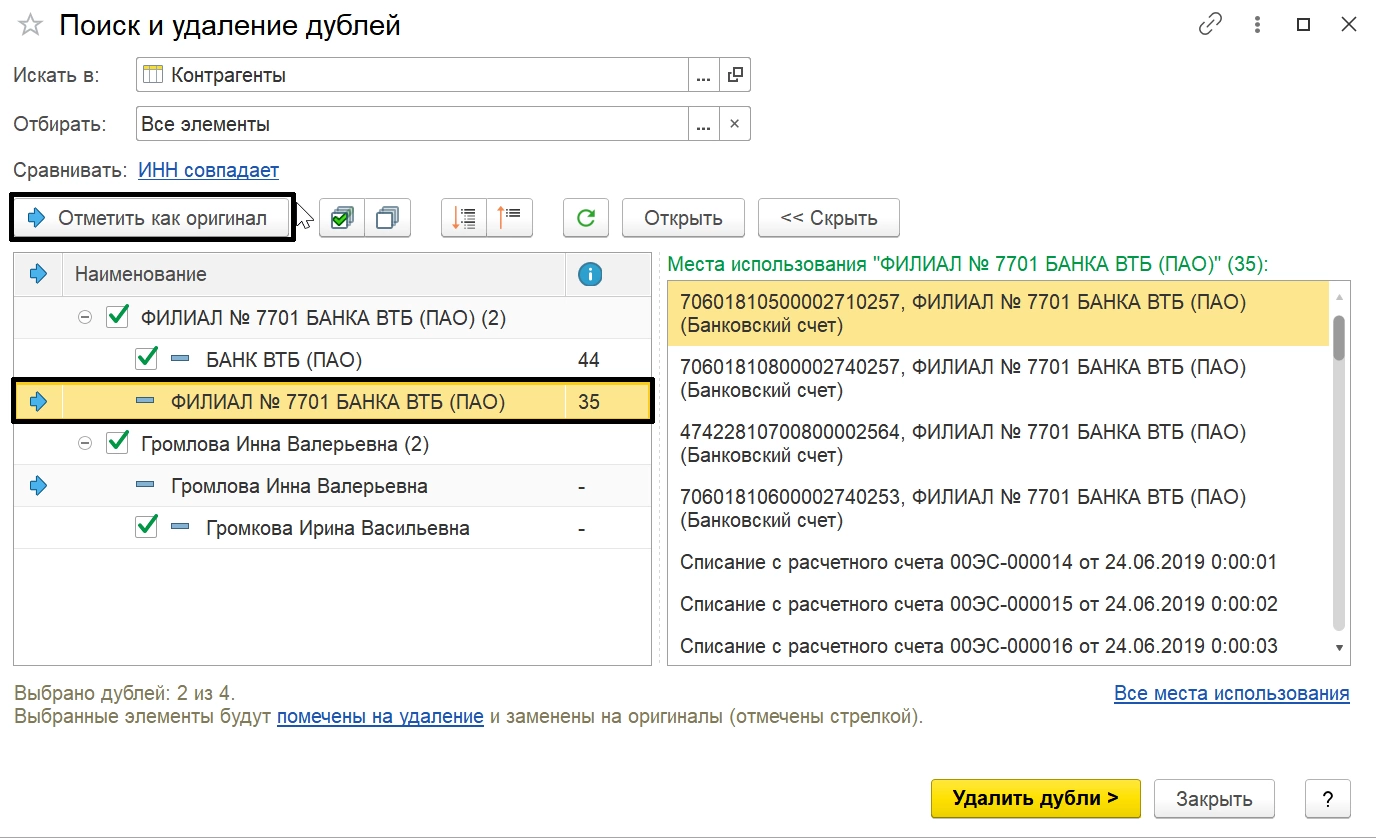Add dialog to favorites with star icon
The width and height of the screenshot is (1376, 838).
click(x=31, y=26)
